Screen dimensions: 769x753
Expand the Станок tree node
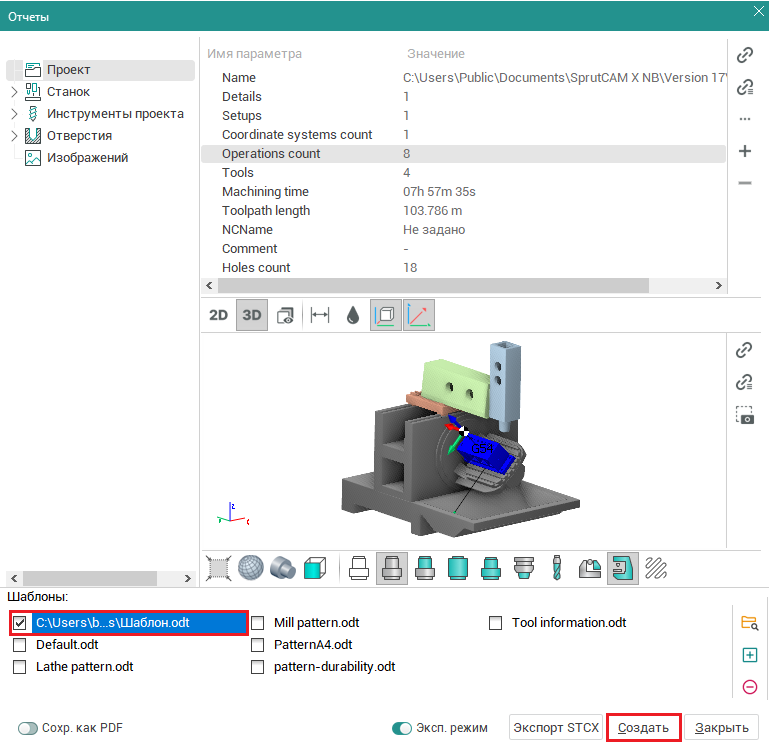click(x=14, y=92)
